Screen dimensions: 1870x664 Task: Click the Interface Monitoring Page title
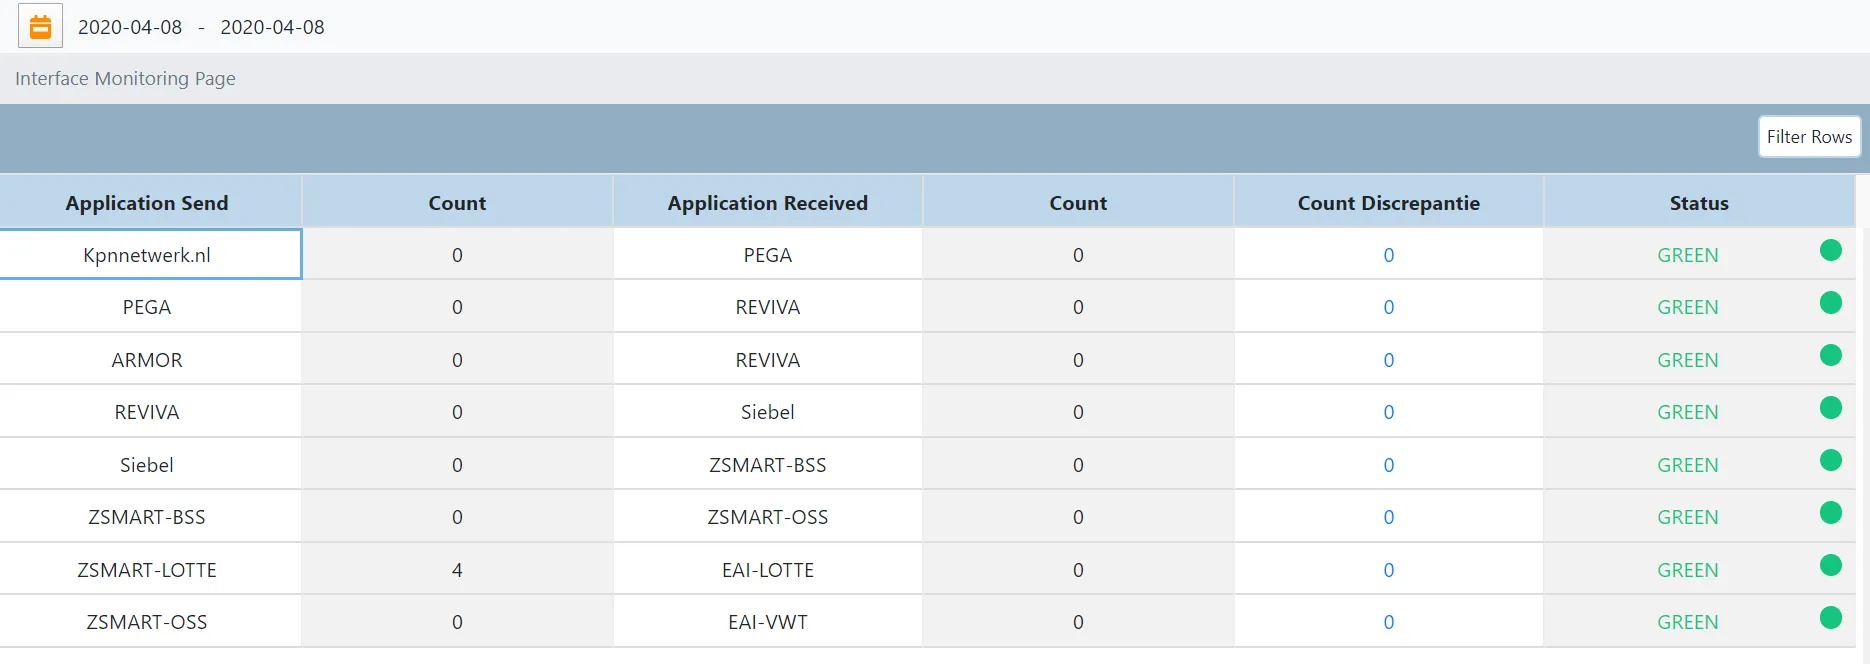point(125,78)
